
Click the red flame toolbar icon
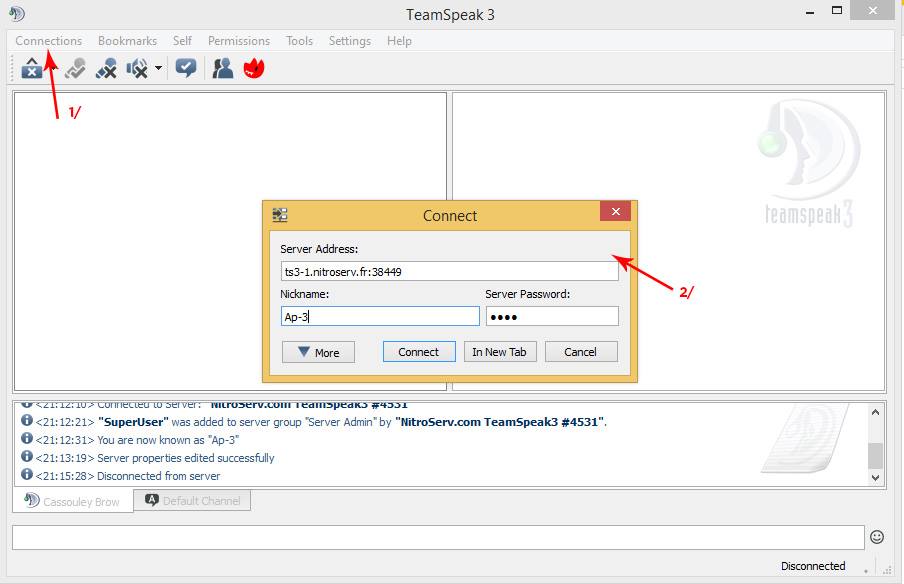tap(253, 68)
